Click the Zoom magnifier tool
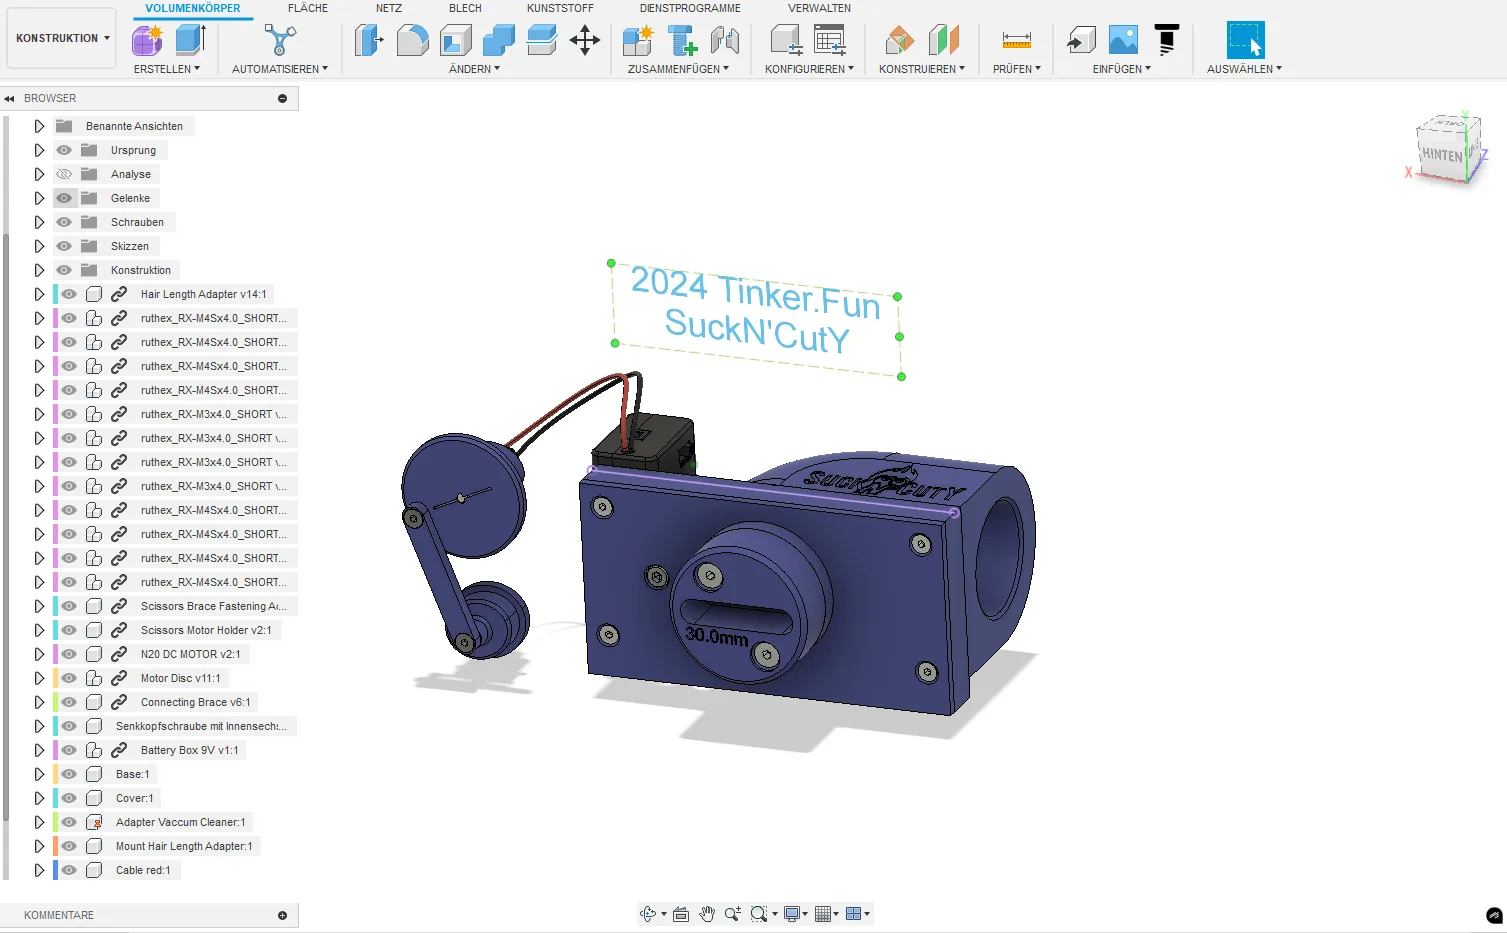Image resolution: width=1507 pixels, height=933 pixels. point(733,914)
